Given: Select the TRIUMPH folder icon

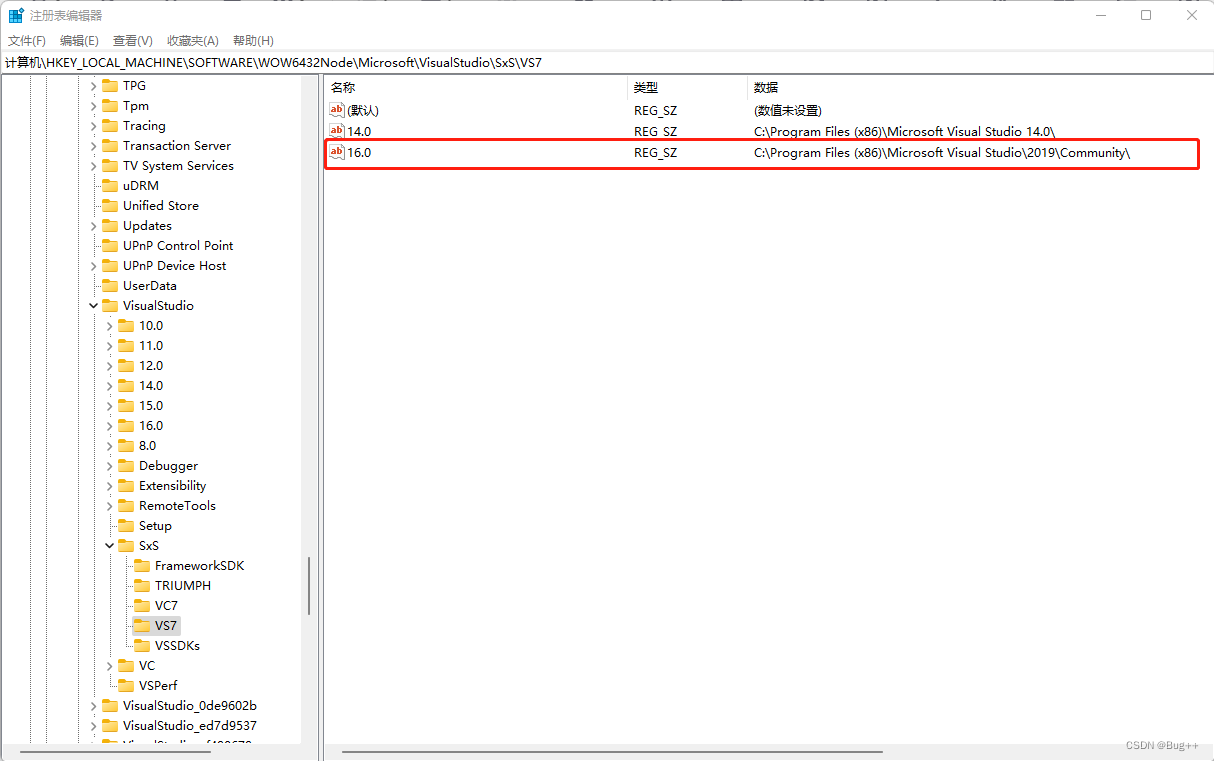Looking at the screenshot, I should tap(142, 586).
